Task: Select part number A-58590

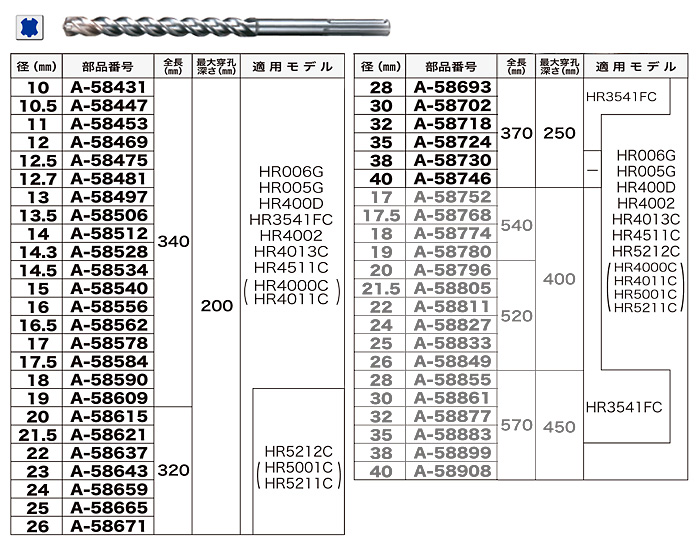Action: pyautogui.click(x=109, y=380)
